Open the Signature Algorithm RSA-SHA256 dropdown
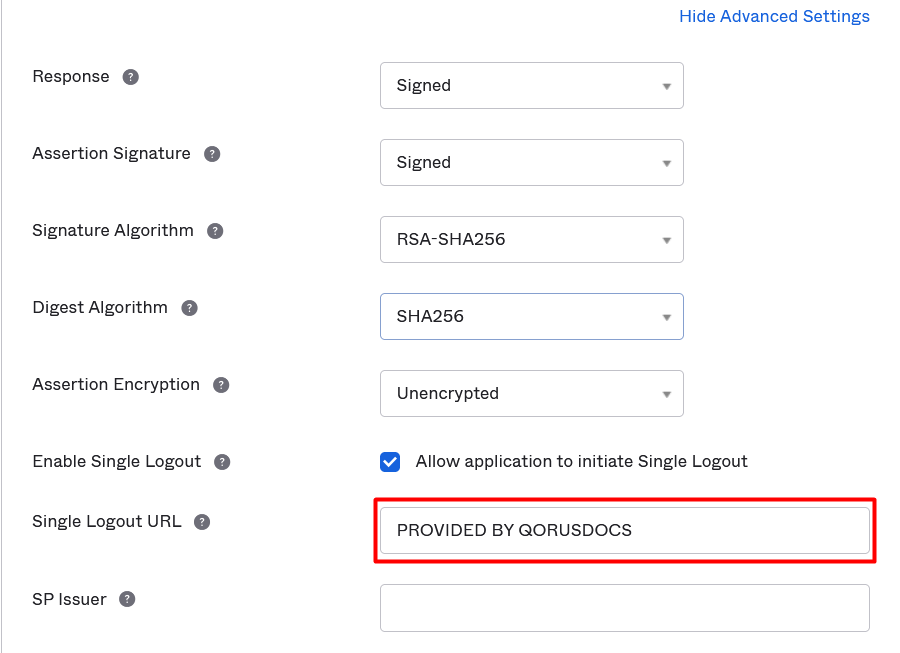 531,240
